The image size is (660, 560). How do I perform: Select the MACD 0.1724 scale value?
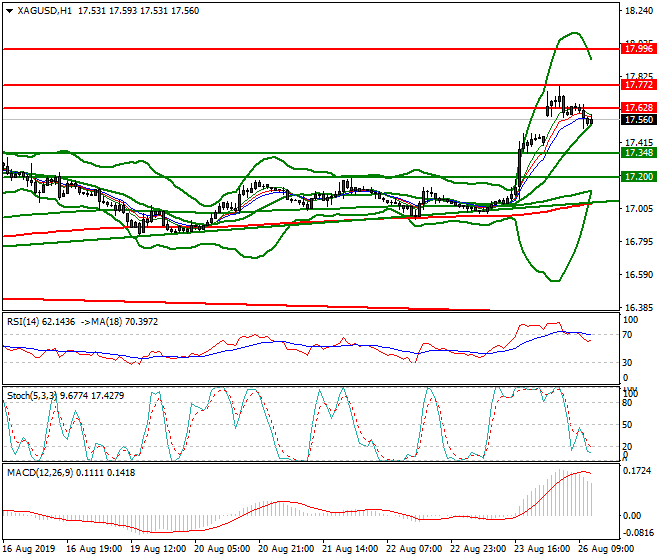pyautogui.click(x=637, y=471)
